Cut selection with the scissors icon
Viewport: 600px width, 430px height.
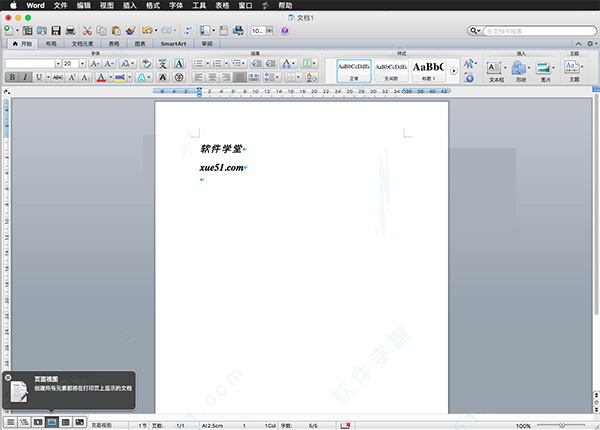click(x=87, y=31)
